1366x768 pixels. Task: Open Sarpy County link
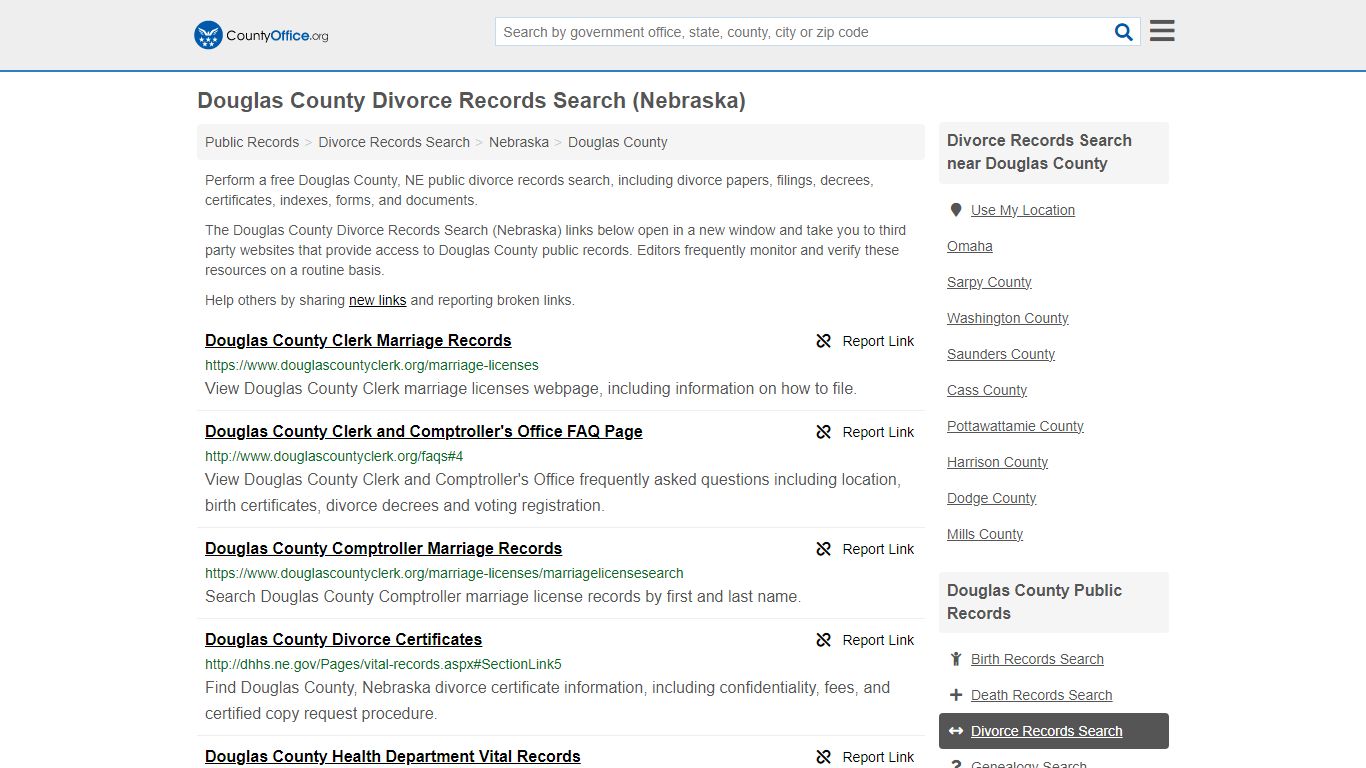click(989, 282)
